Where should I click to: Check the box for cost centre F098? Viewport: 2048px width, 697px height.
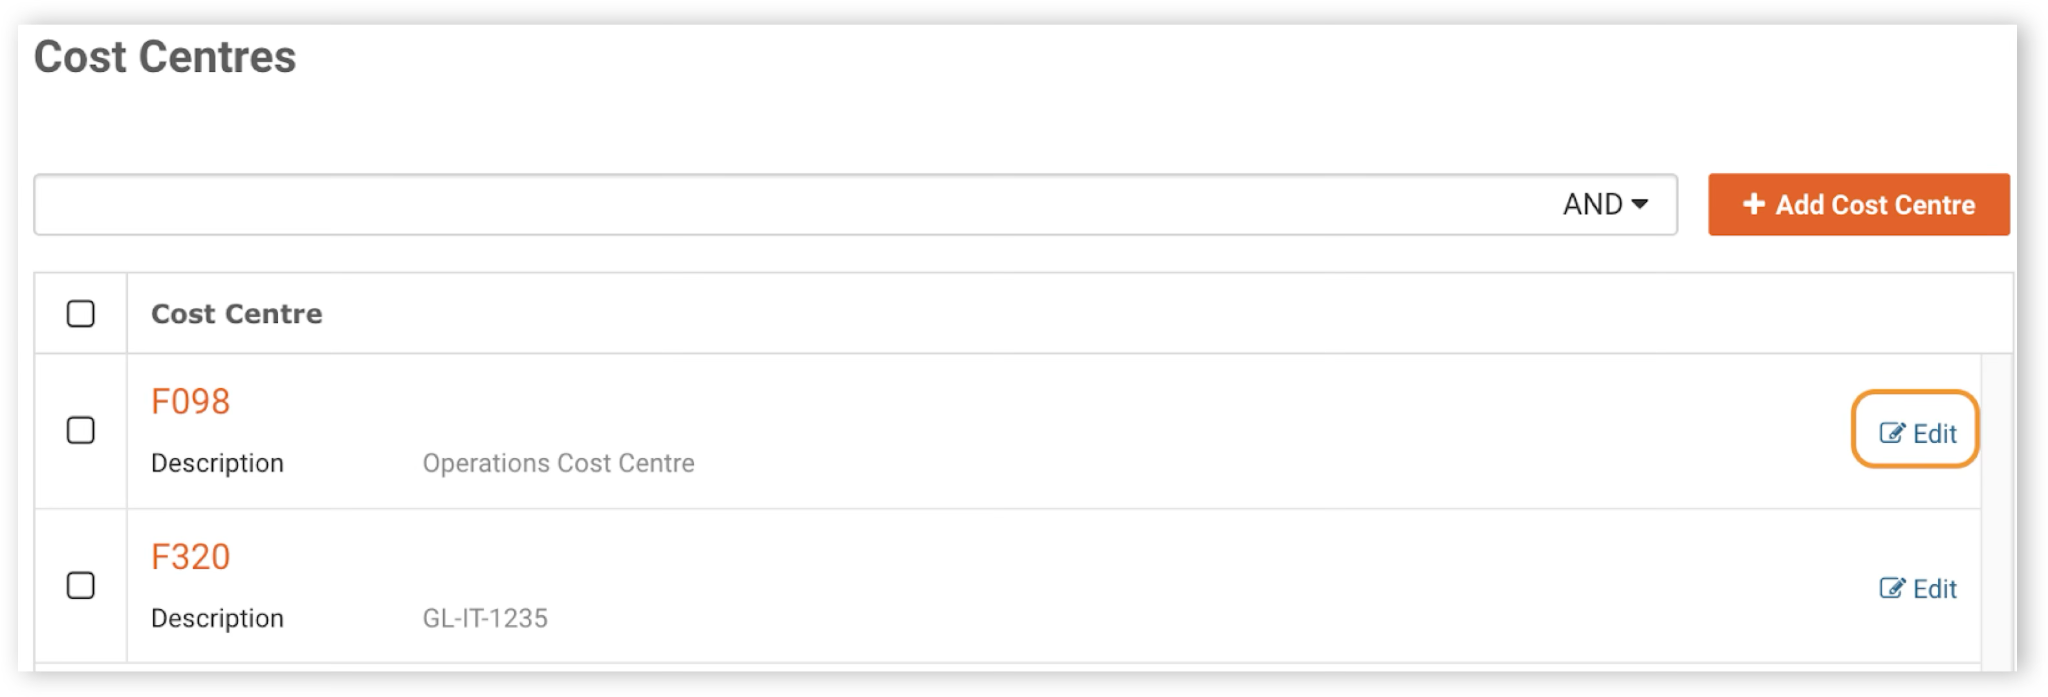(81, 431)
